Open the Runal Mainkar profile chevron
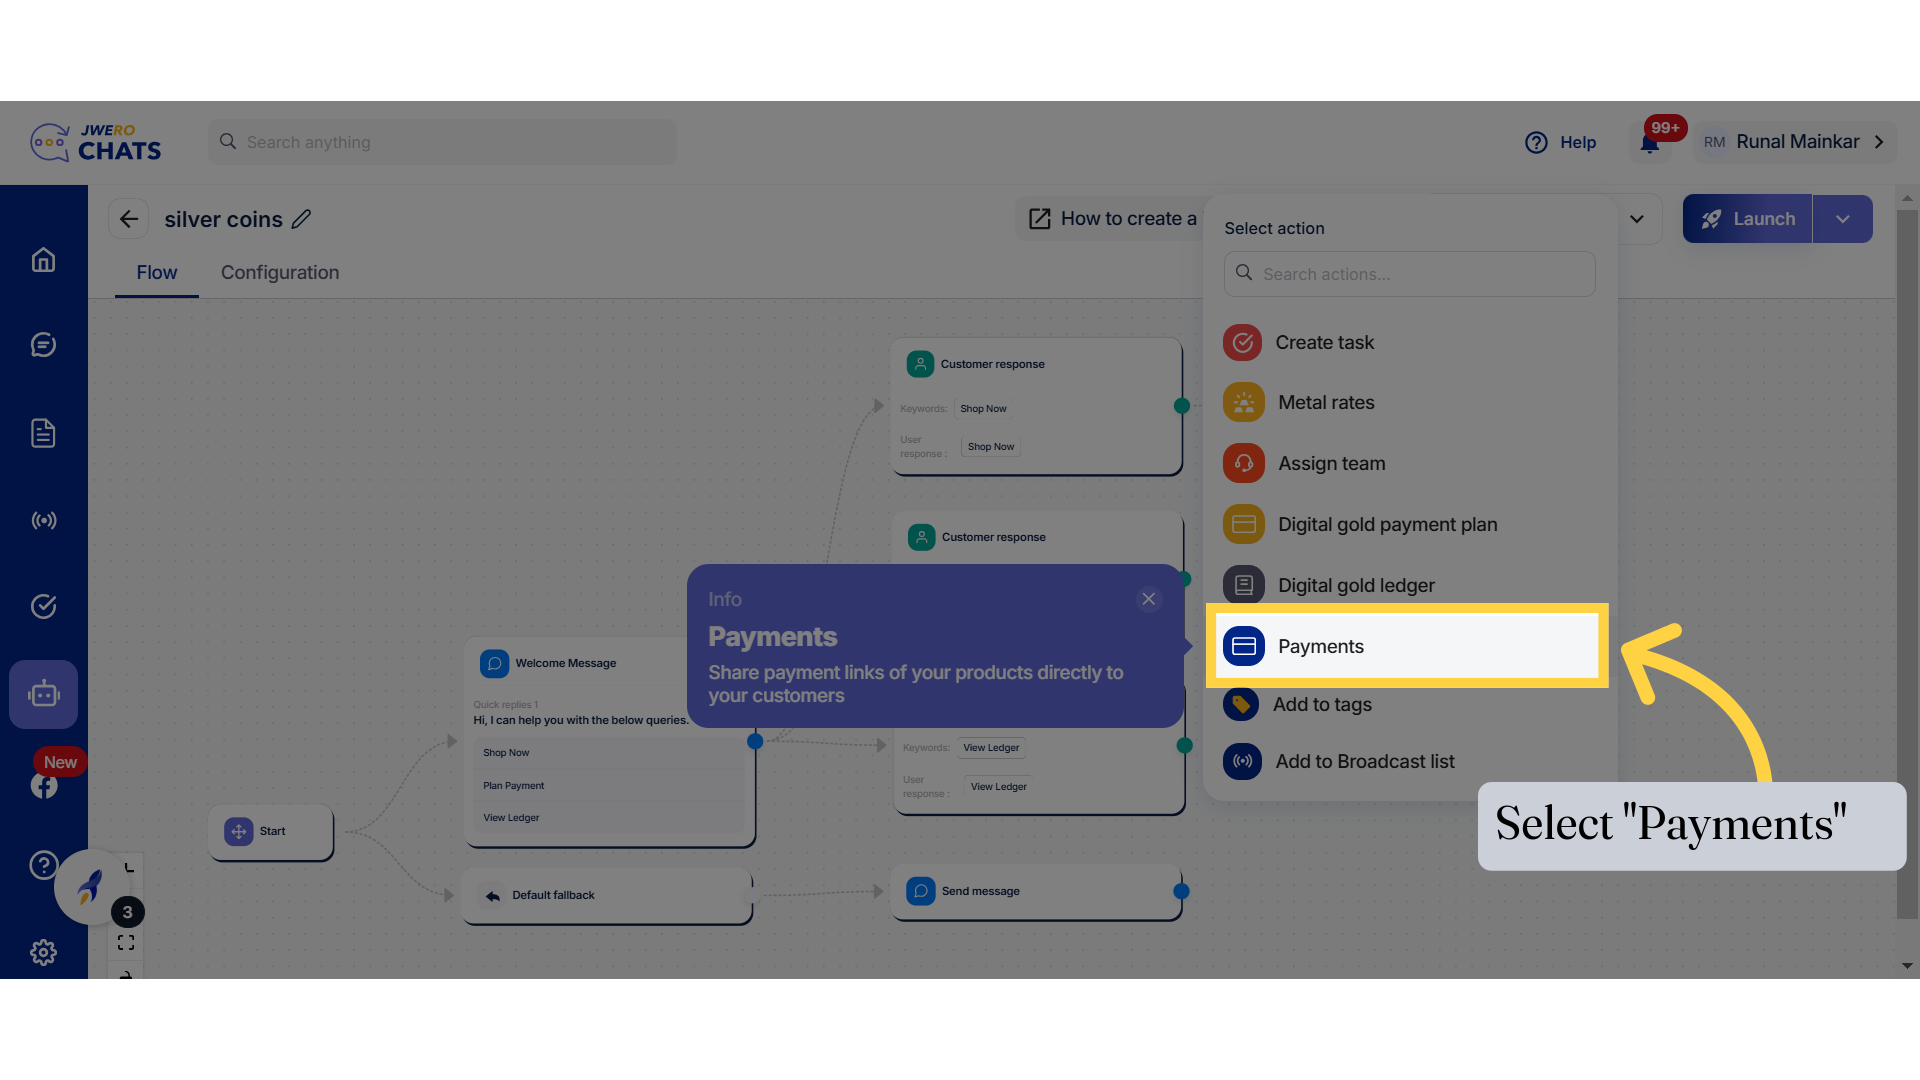 1879,141
